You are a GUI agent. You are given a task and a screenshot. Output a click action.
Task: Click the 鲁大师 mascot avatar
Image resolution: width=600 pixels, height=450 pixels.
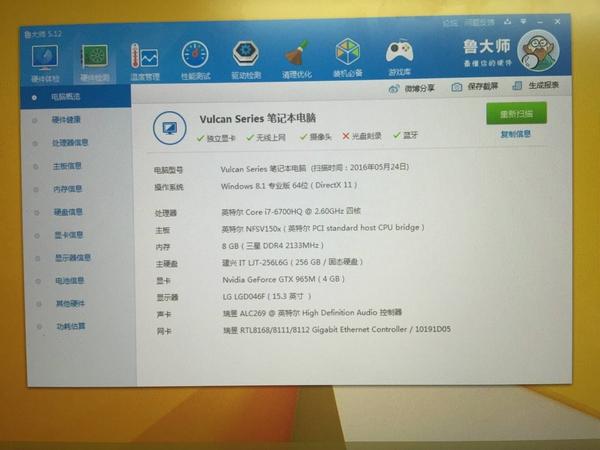(538, 51)
